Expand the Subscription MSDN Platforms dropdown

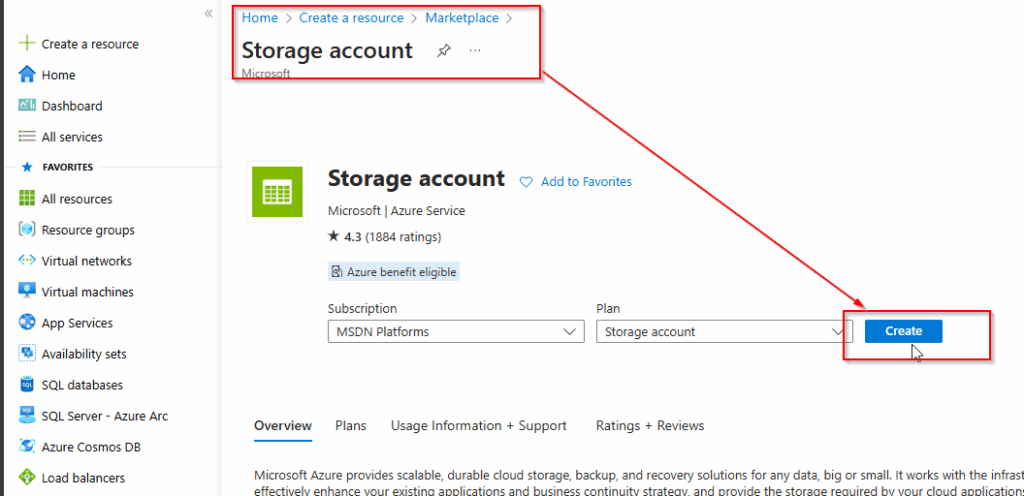point(456,332)
